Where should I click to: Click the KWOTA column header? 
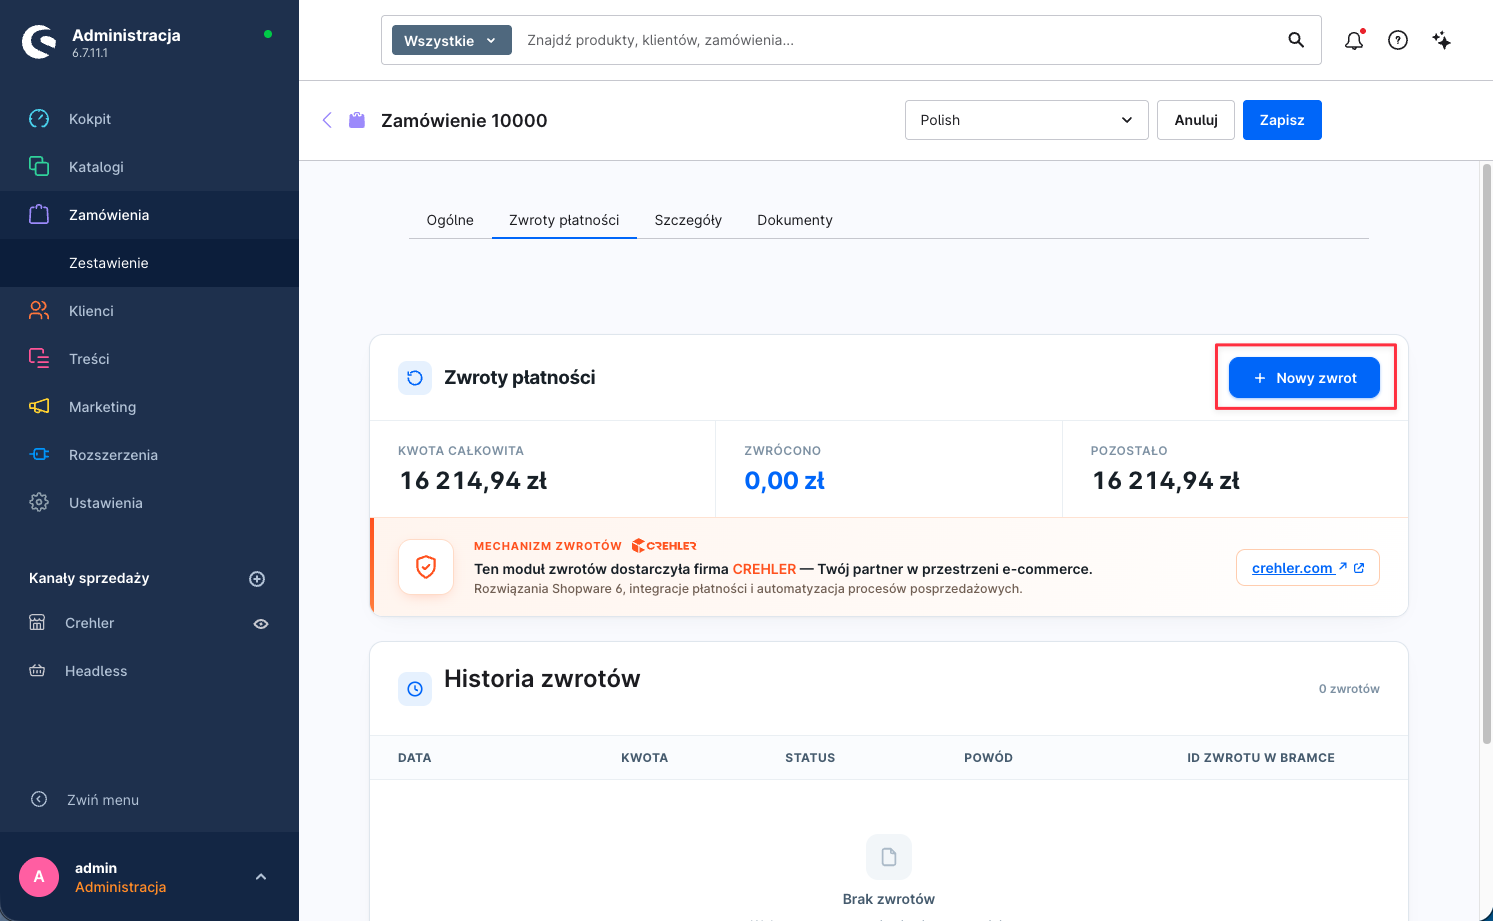(644, 758)
